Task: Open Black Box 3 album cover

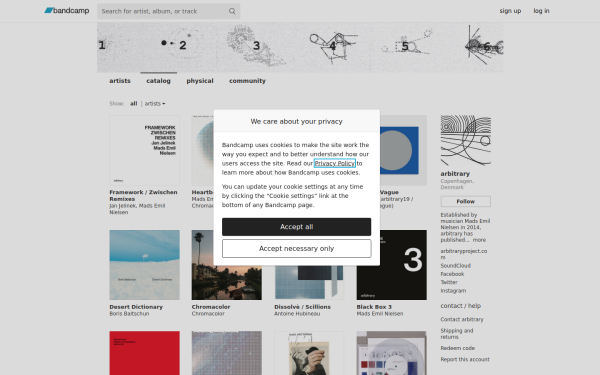Action: 391,265
